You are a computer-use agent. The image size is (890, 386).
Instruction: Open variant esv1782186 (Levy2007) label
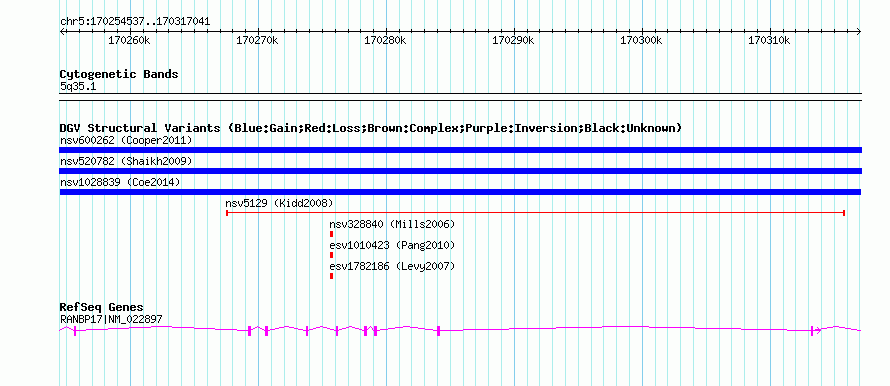click(392, 266)
